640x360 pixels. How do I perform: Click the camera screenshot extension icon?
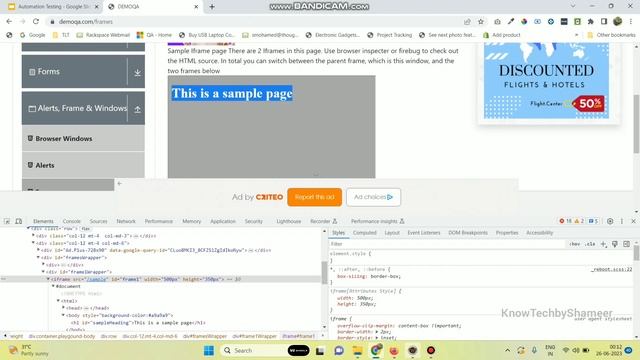(497, 22)
